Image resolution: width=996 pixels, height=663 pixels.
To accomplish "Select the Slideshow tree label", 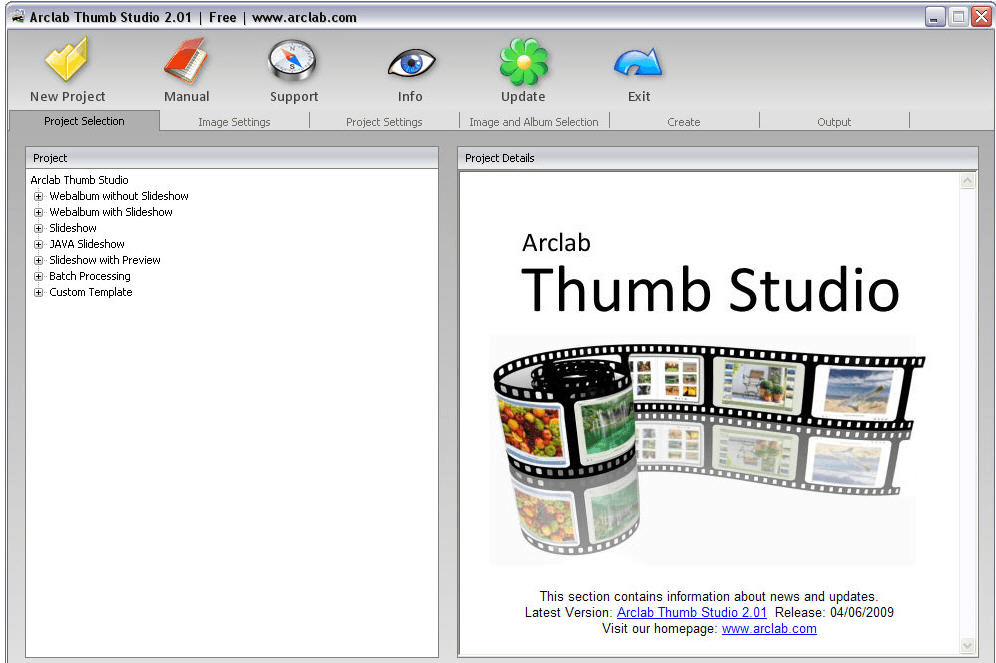I will coord(73,228).
